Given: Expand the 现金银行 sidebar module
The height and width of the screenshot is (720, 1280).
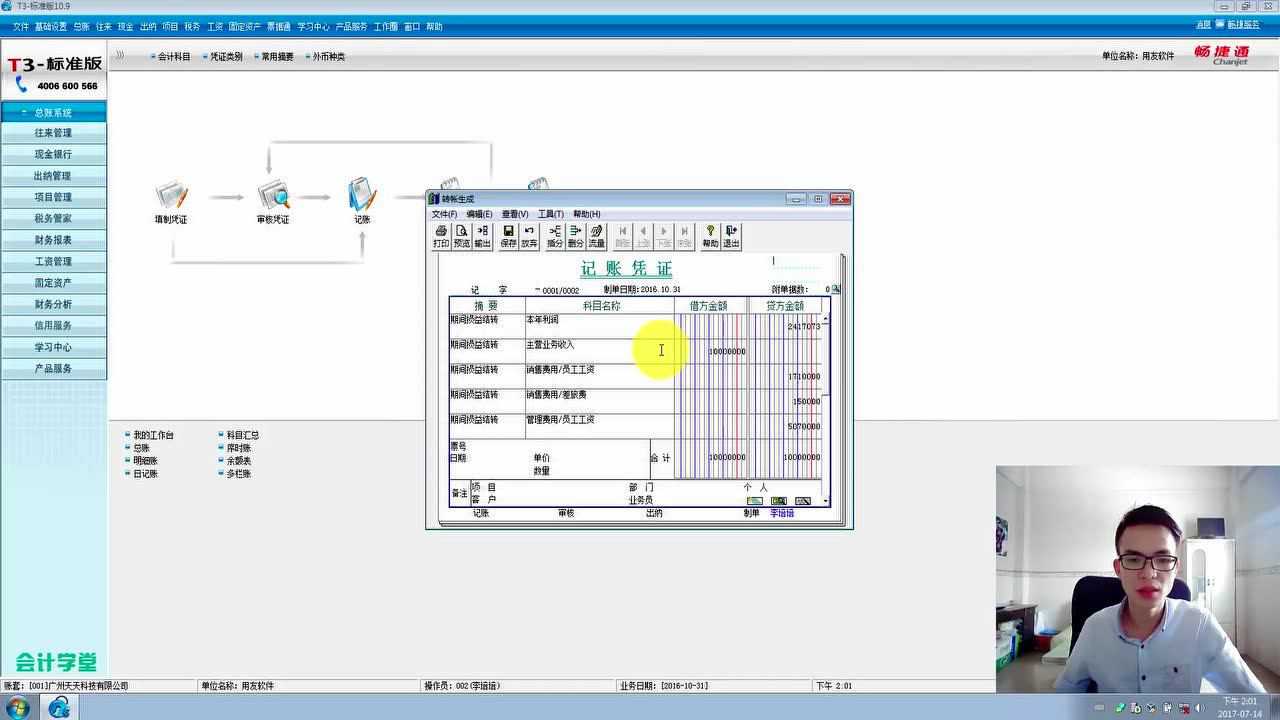Looking at the screenshot, I should (53, 154).
